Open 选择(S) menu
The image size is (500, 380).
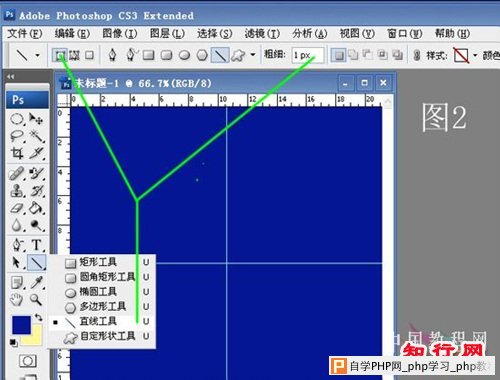(x=215, y=33)
